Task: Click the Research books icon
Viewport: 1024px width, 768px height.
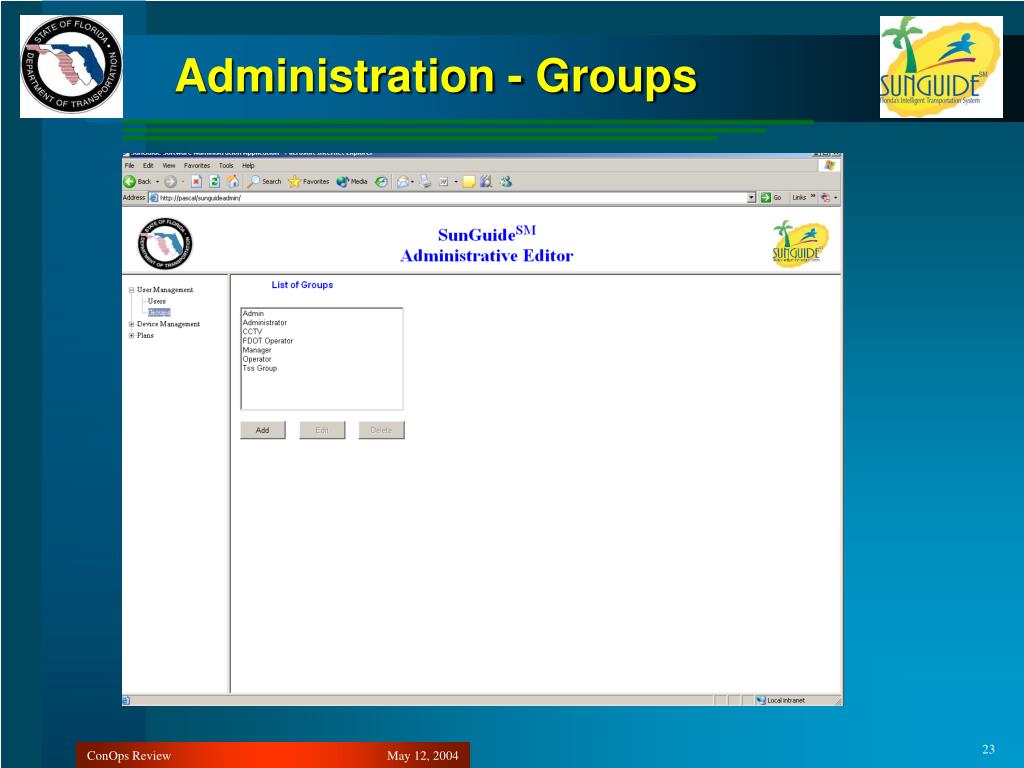Action: [486, 182]
